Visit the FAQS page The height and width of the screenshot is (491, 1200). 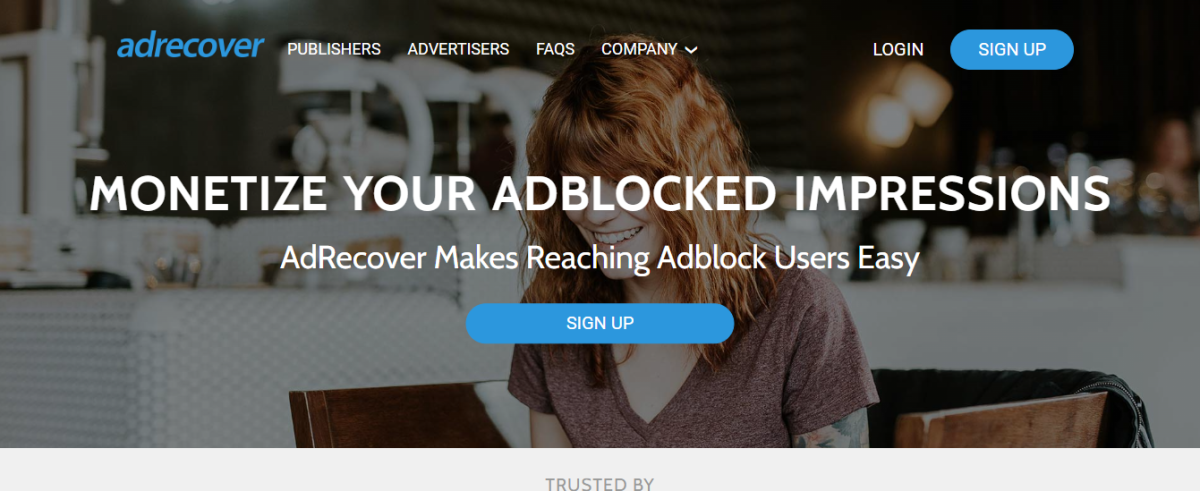coord(555,49)
